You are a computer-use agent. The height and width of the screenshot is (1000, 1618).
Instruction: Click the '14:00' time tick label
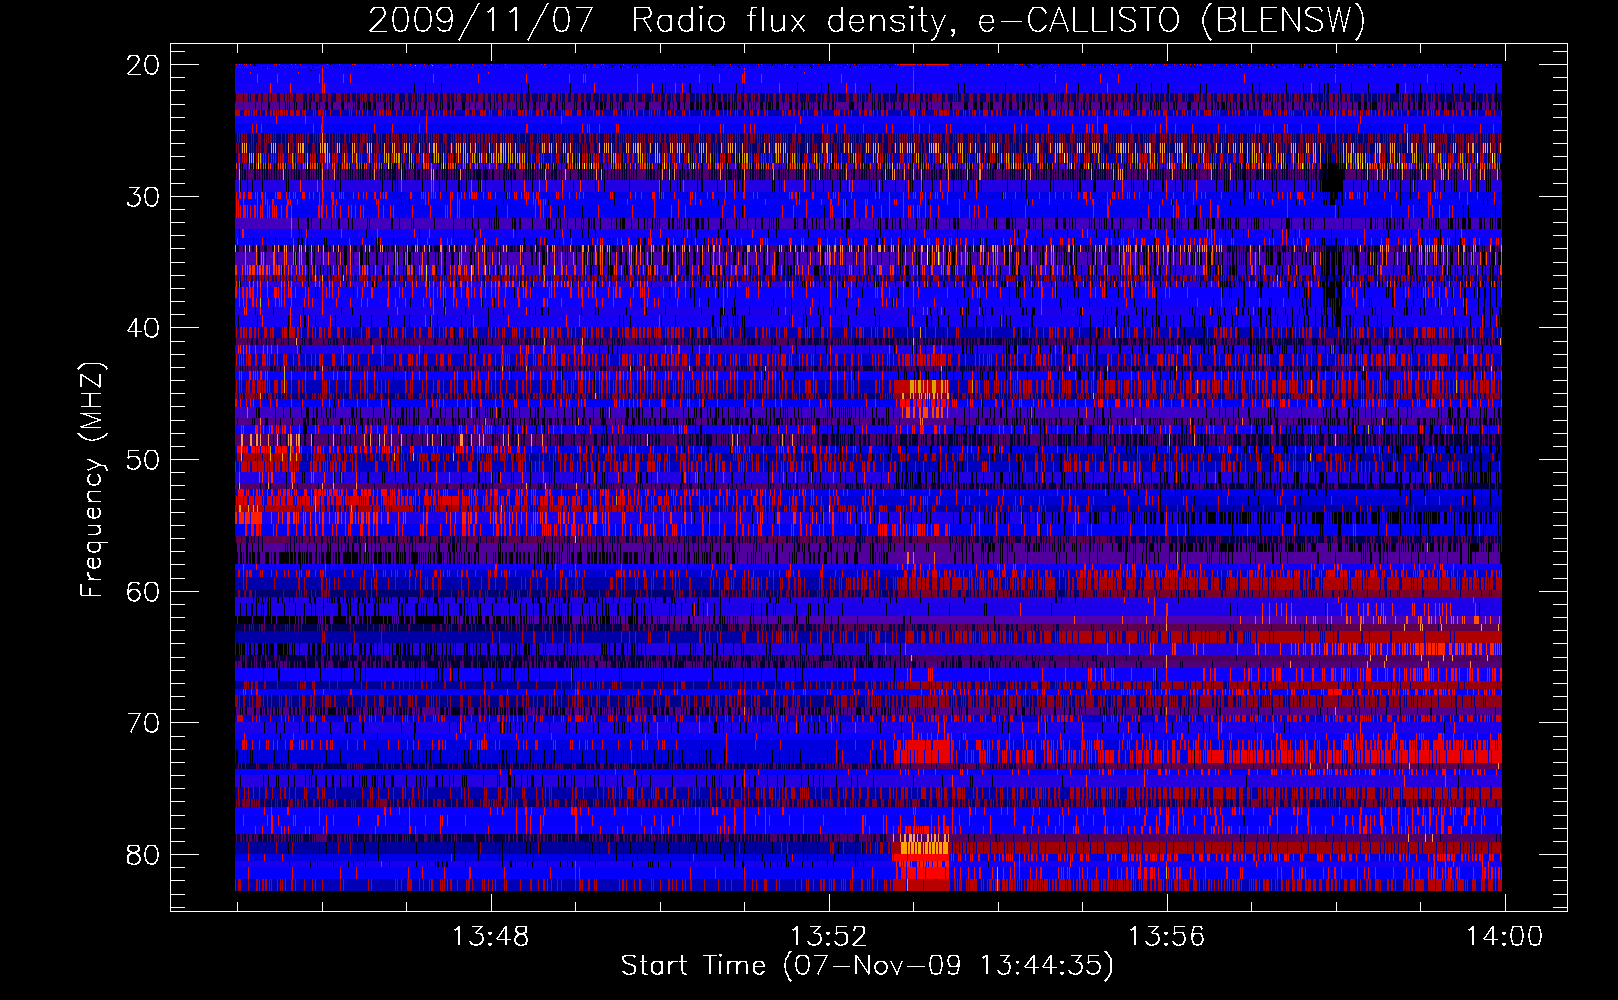pyautogui.click(x=1504, y=937)
